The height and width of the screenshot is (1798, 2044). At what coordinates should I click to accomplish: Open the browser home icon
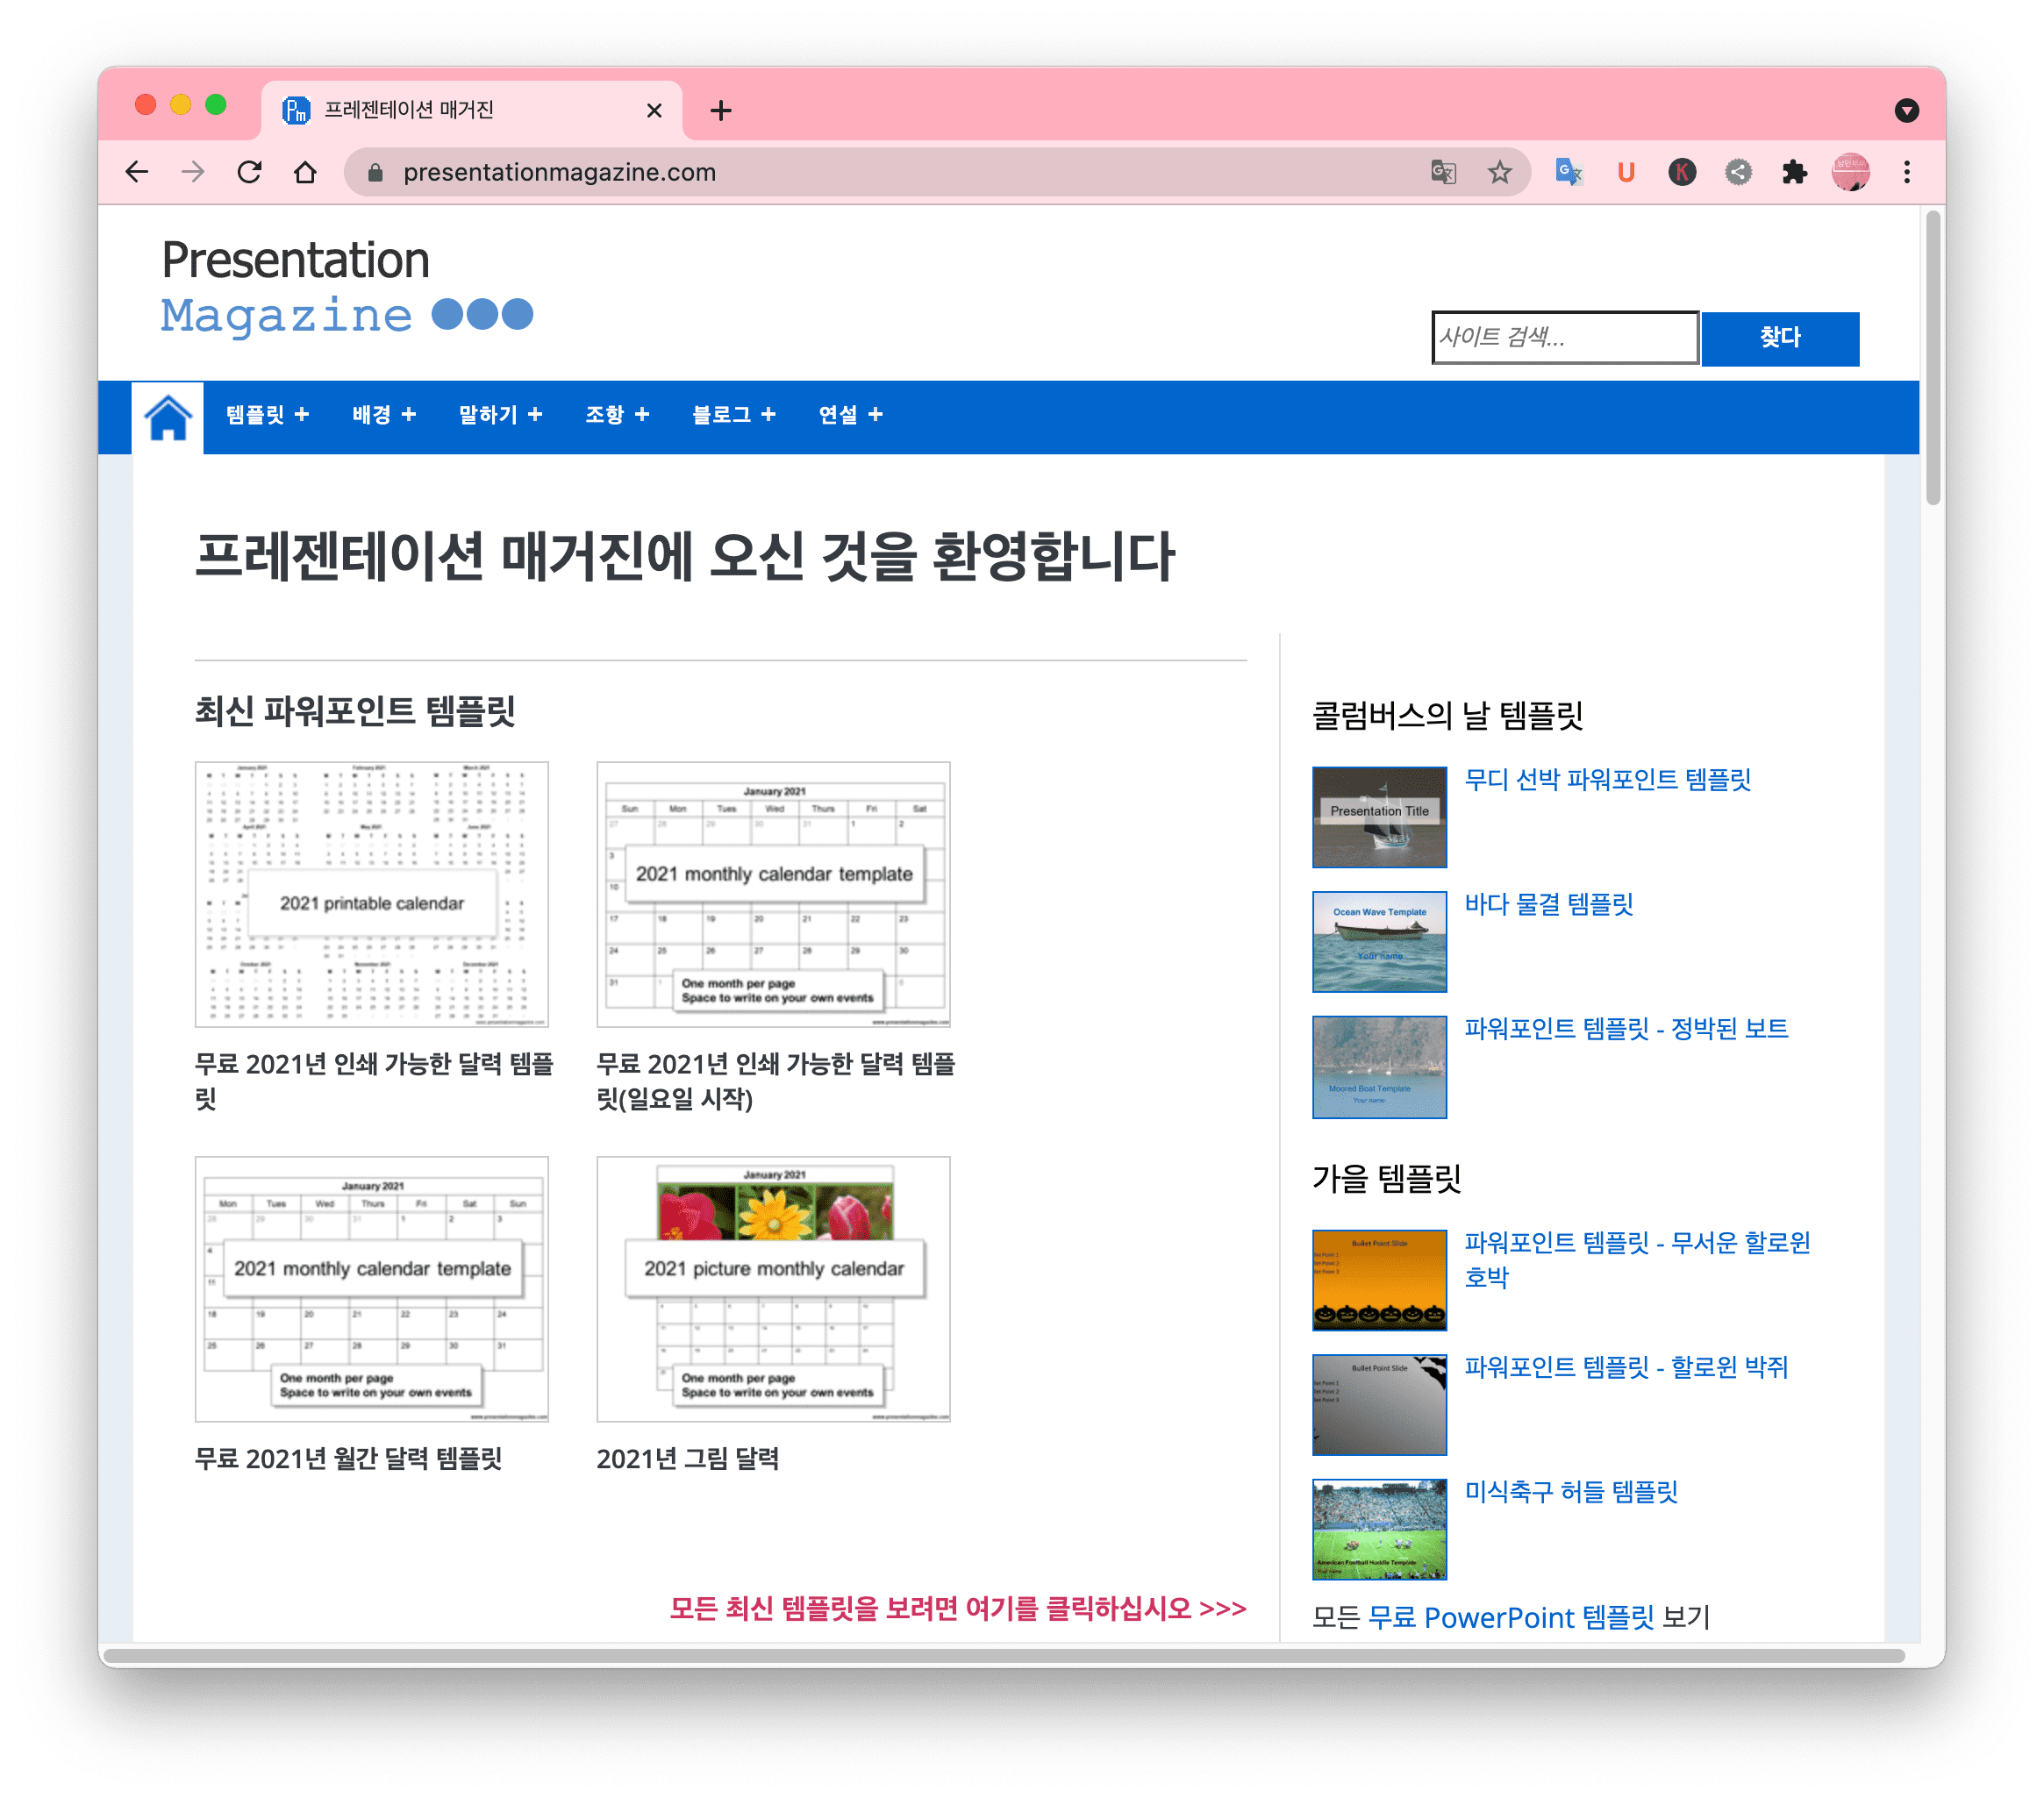point(305,172)
